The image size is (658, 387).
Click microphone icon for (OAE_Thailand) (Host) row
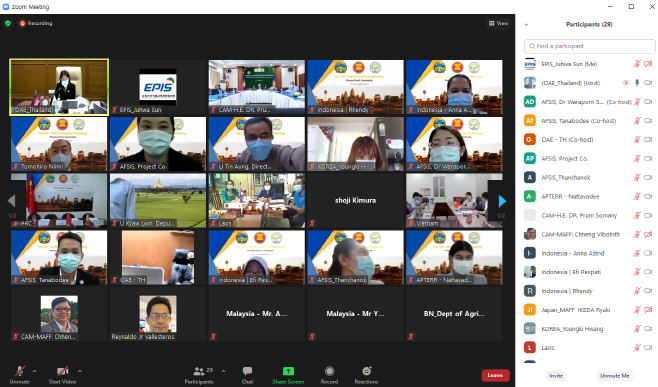point(637,83)
